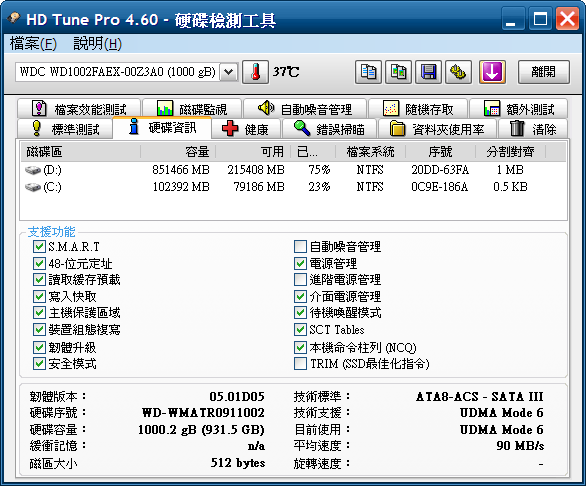
Task: Click the thermometer temperature icon
Action: pyautogui.click(x=256, y=72)
